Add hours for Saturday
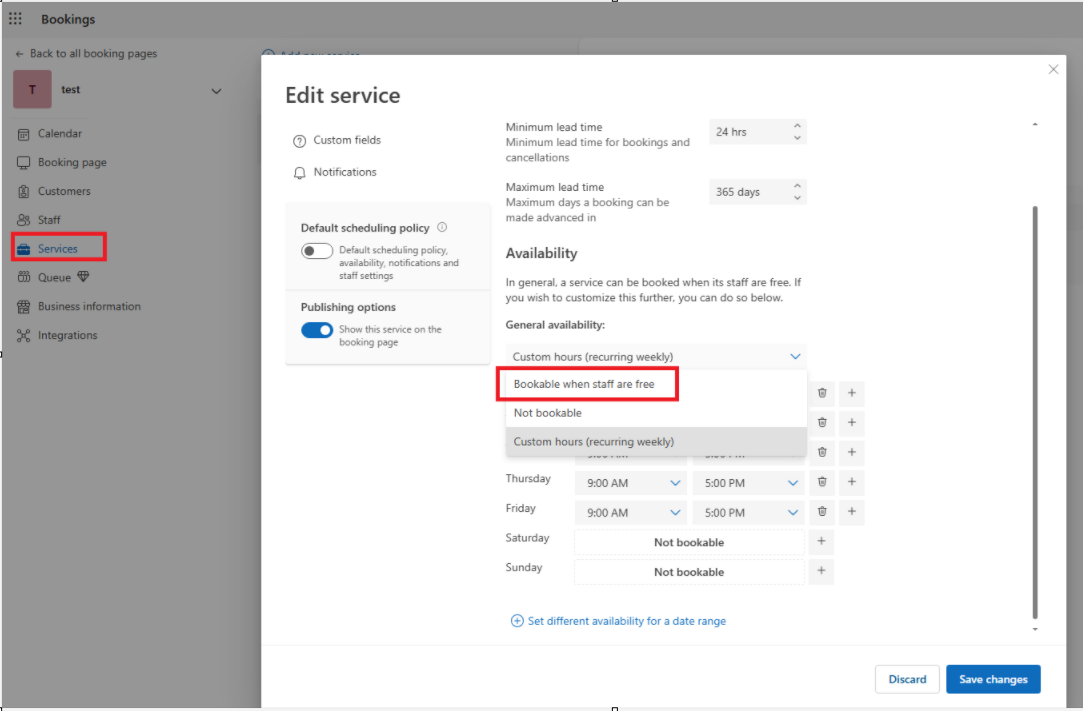Screen dimensions: 1083x711 821,542
